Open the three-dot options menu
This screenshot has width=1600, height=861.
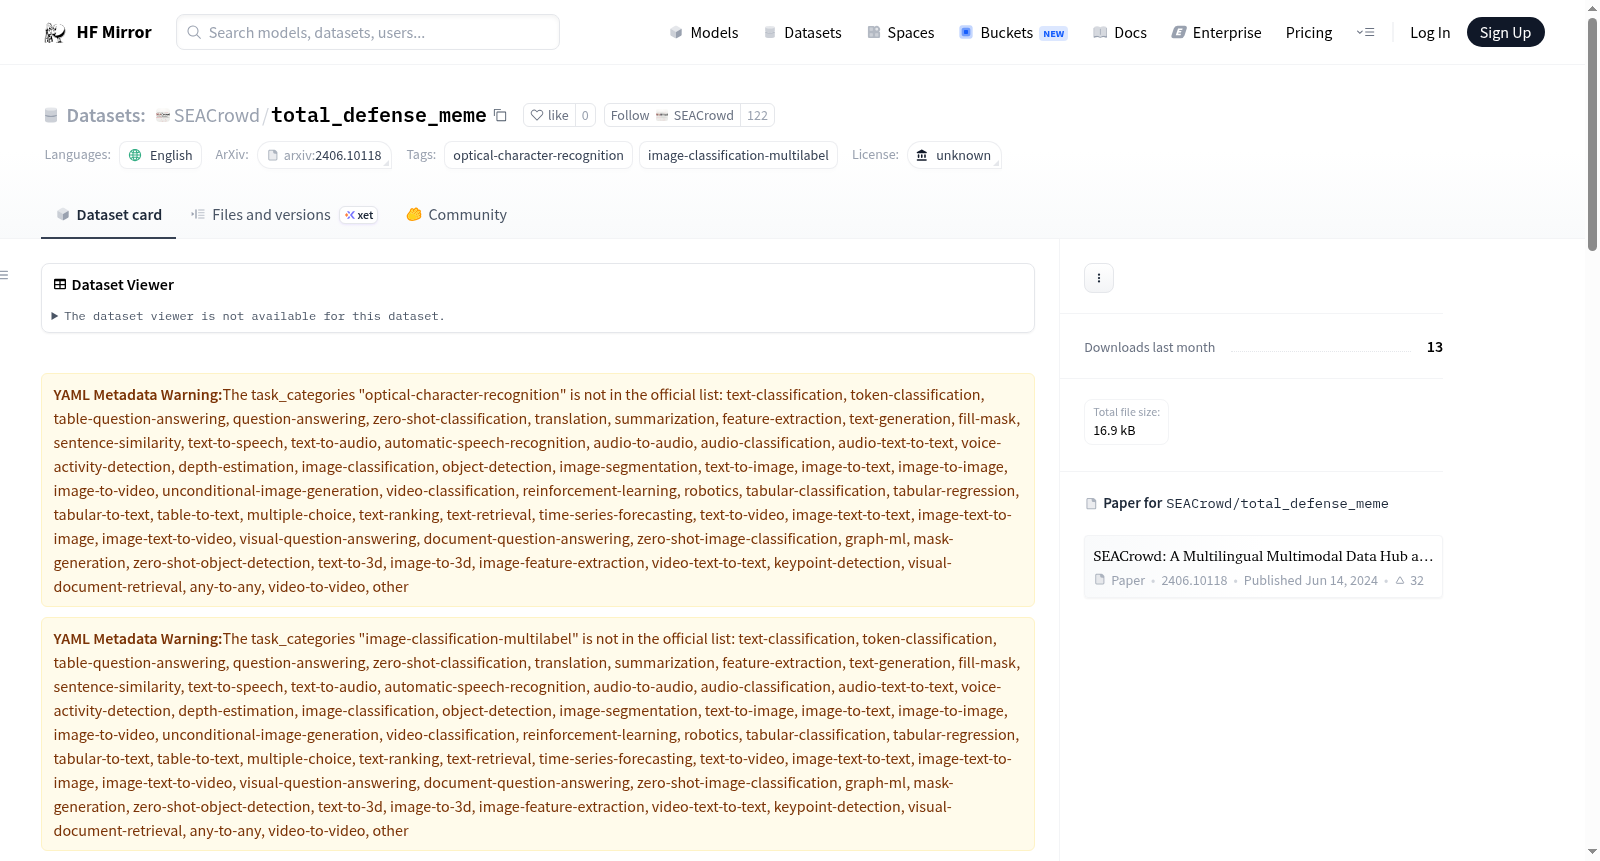tap(1099, 278)
